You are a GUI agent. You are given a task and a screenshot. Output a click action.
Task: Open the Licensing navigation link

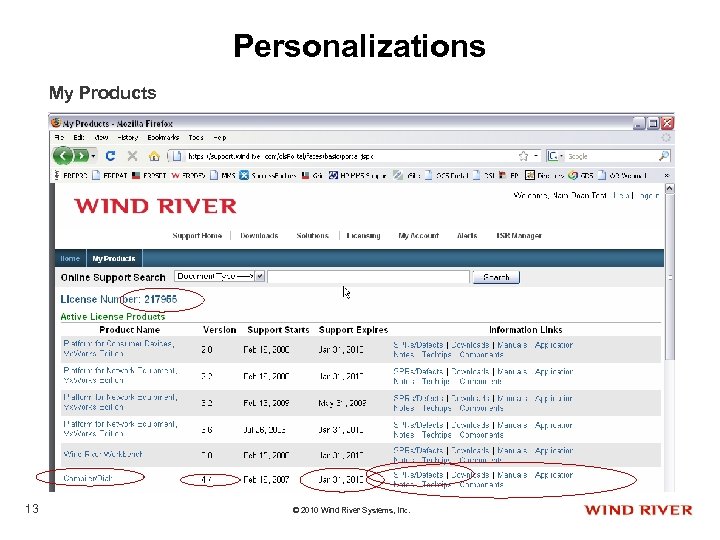pyautogui.click(x=363, y=236)
